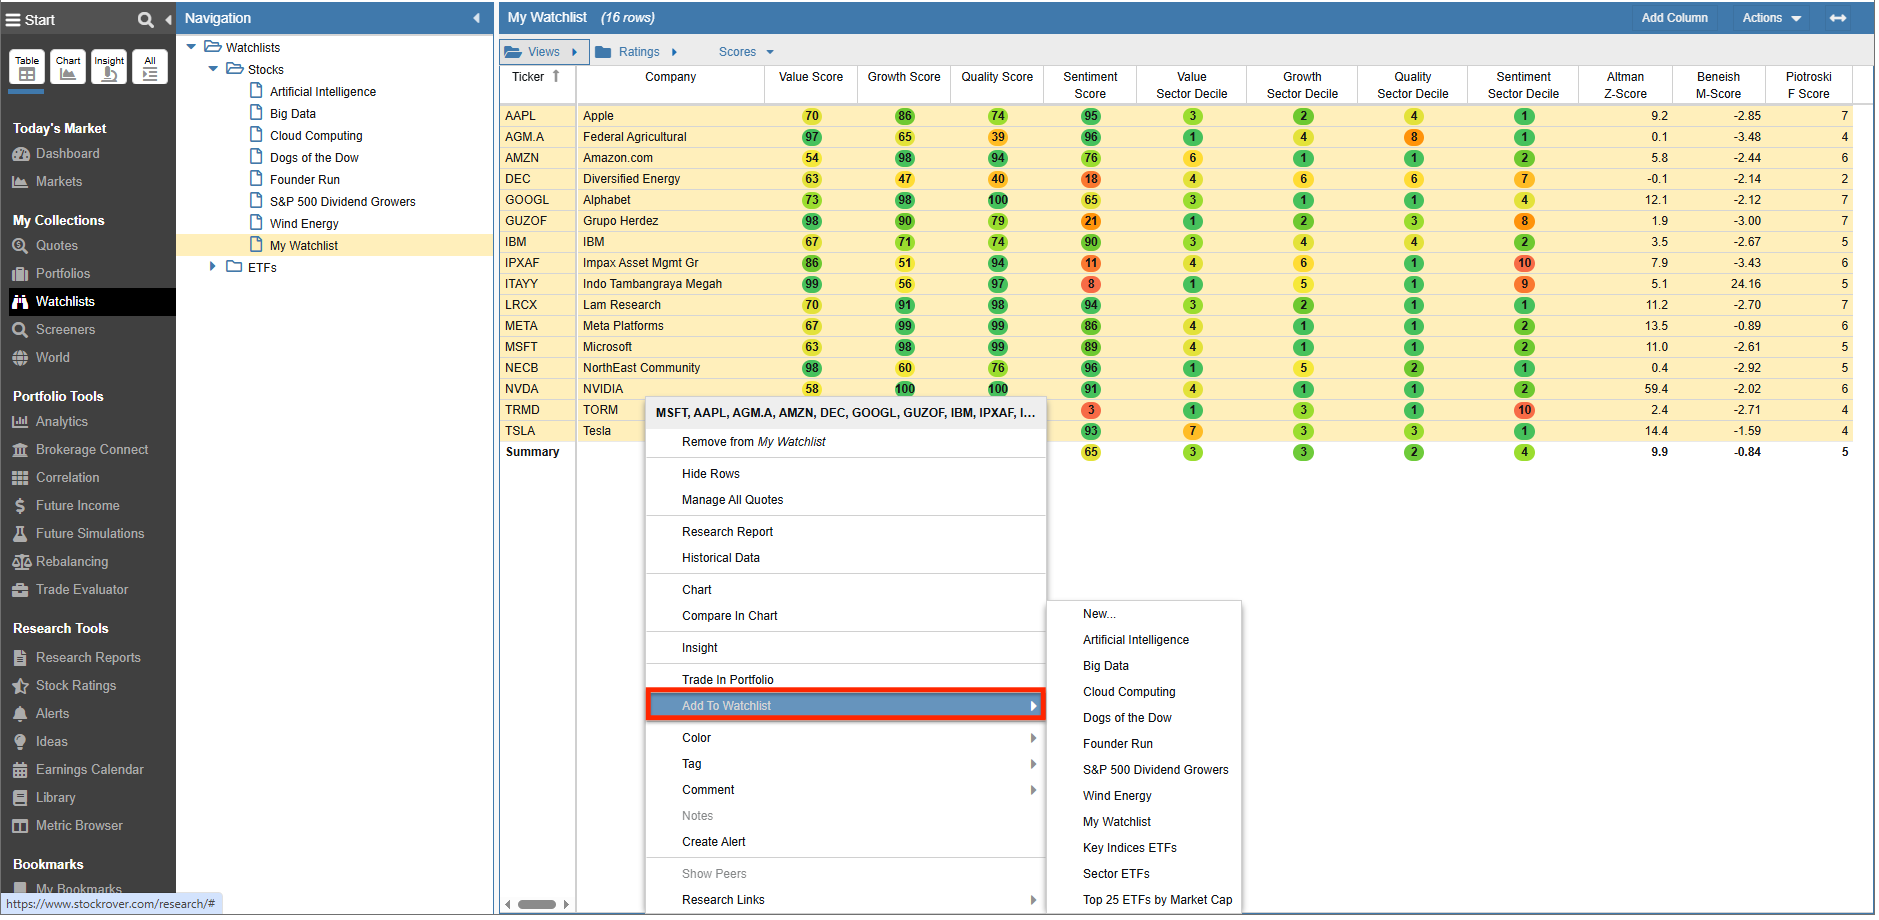Select Hide Rows menu item
The width and height of the screenshot is (1879, 920).
tap(846, 474)
